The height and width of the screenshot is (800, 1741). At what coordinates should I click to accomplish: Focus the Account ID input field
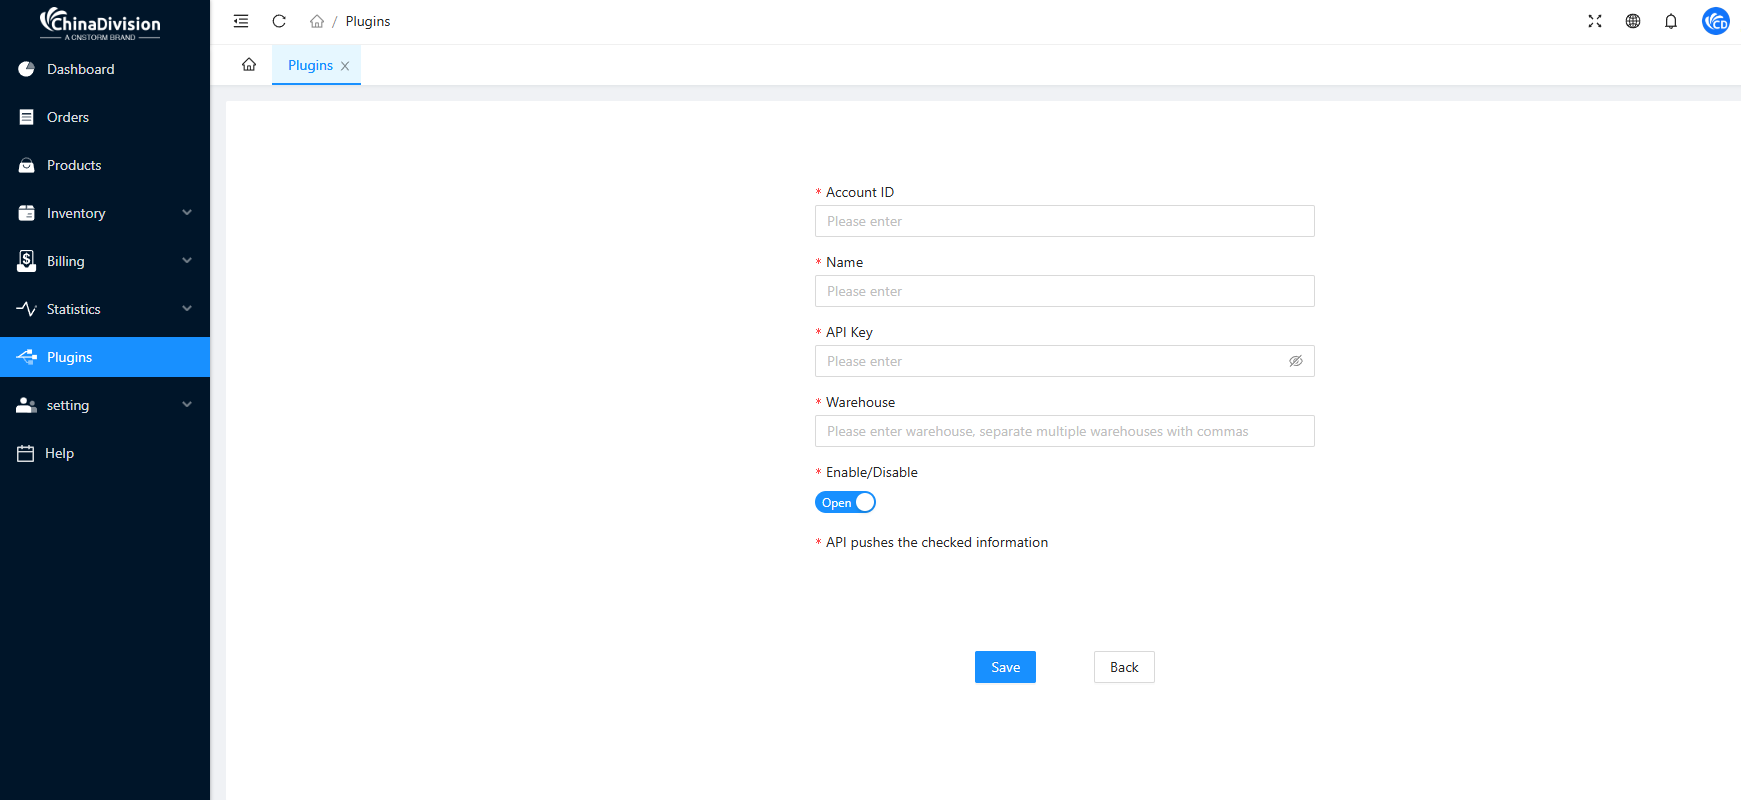pos(1064,221)
